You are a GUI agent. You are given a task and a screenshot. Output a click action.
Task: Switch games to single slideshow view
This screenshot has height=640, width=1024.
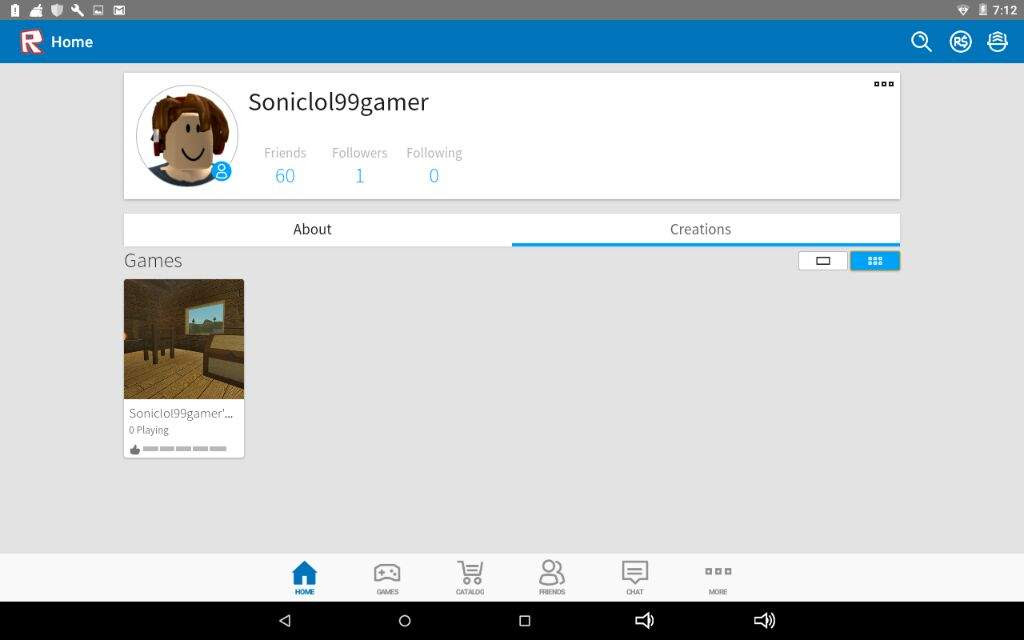coord(823,261)
